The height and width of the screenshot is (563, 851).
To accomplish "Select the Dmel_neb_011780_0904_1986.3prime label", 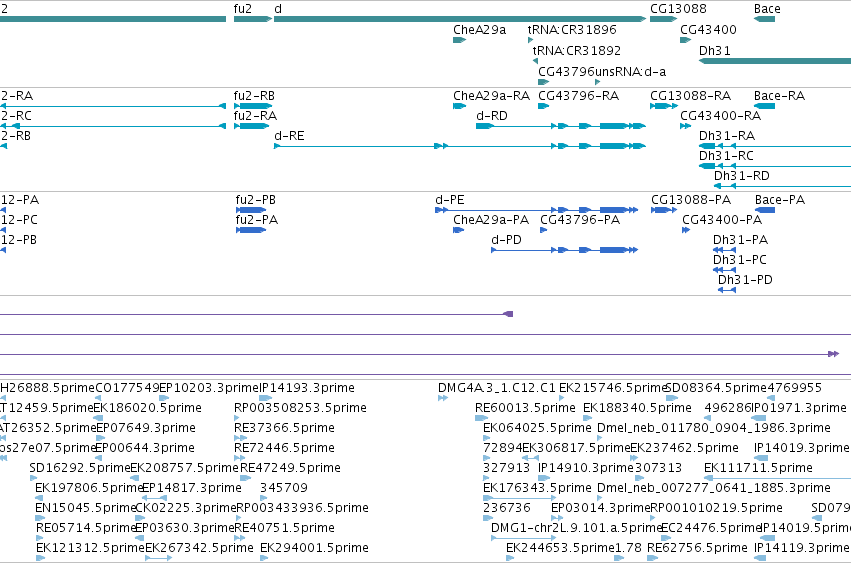I will tap(714, 428).
